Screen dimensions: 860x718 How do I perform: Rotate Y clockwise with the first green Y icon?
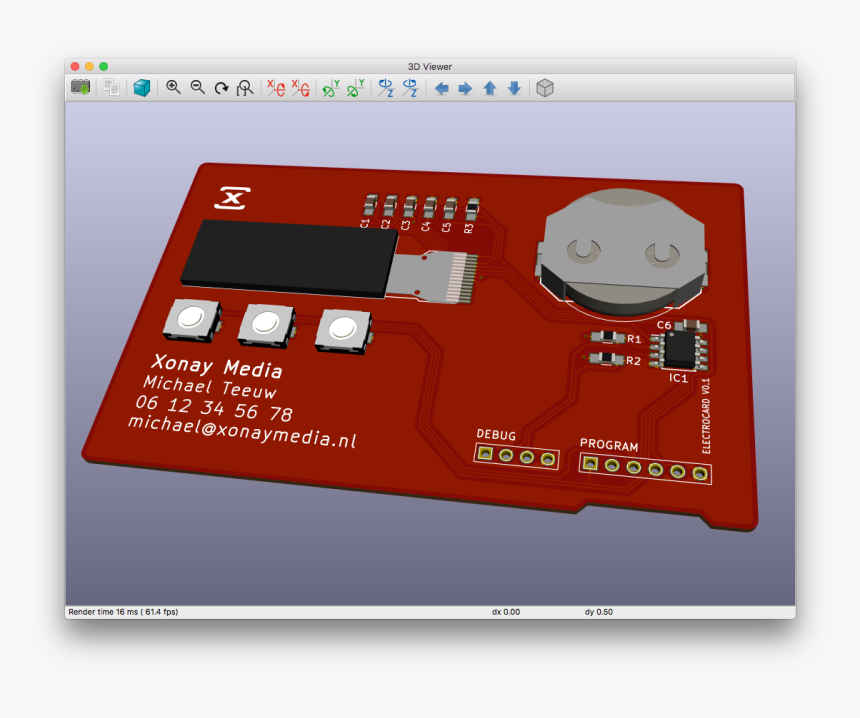(331, 88)
